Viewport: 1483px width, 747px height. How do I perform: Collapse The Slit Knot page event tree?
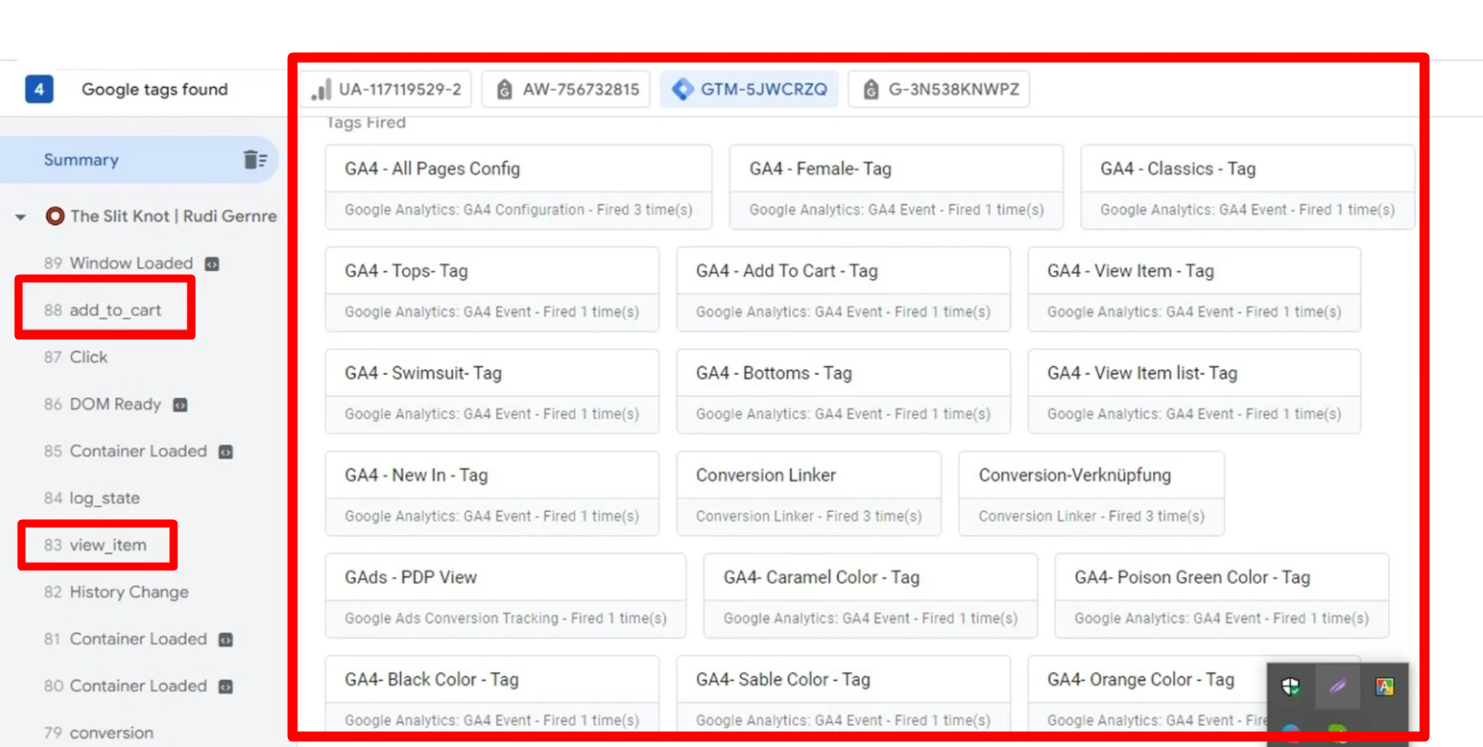coord(21,217)
